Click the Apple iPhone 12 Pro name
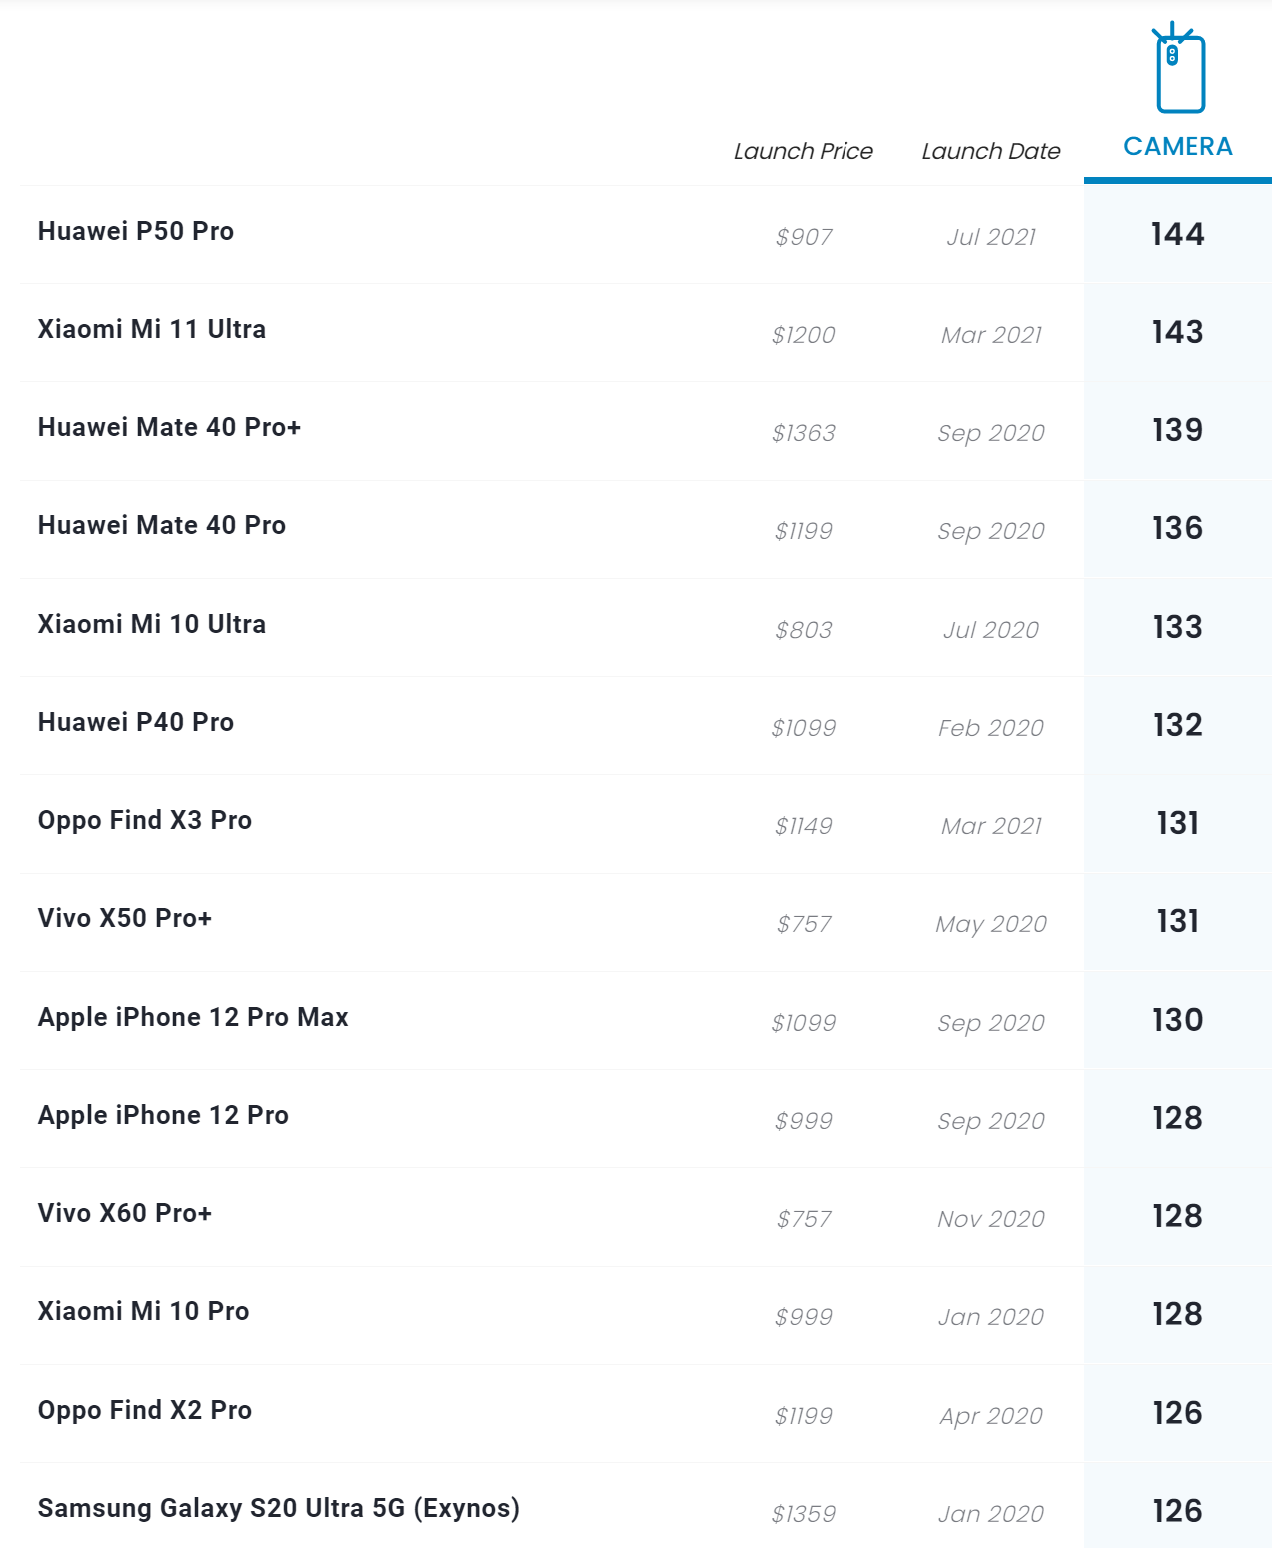 tap(163, 1115)
